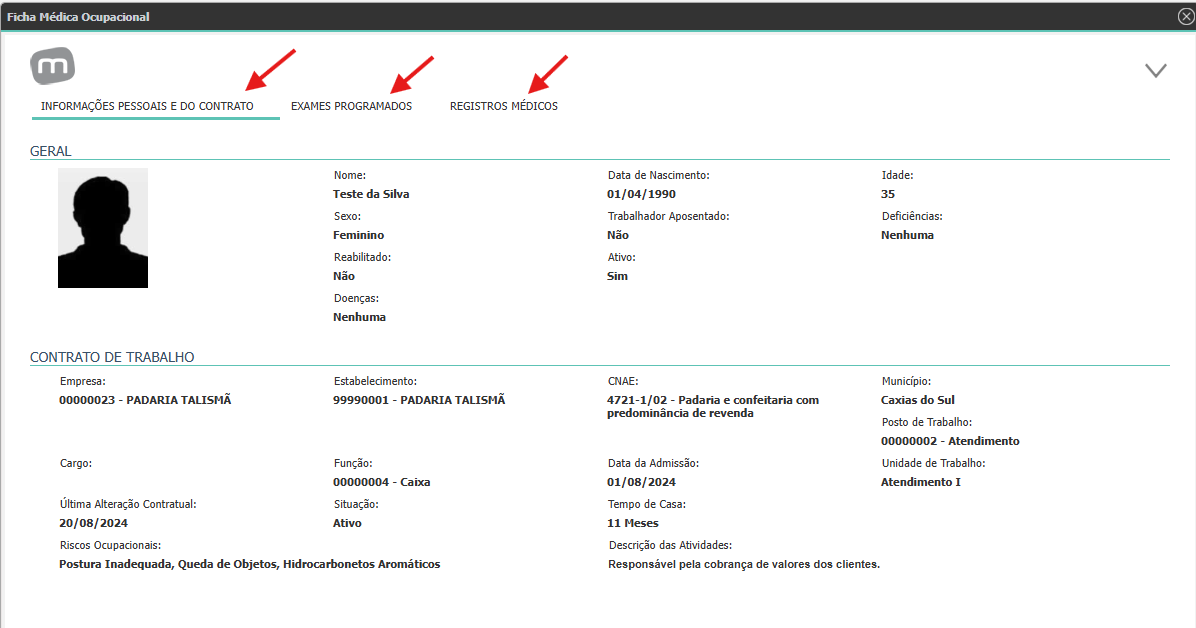Click the função value 00000004 - Caixa

[381, 482]
